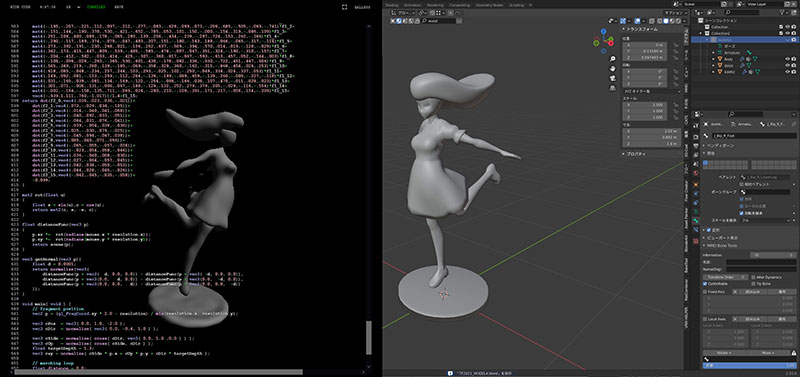Open the Tool properties tab icon
This screenshot has height=377, width=800.
[x=696, y=125]
